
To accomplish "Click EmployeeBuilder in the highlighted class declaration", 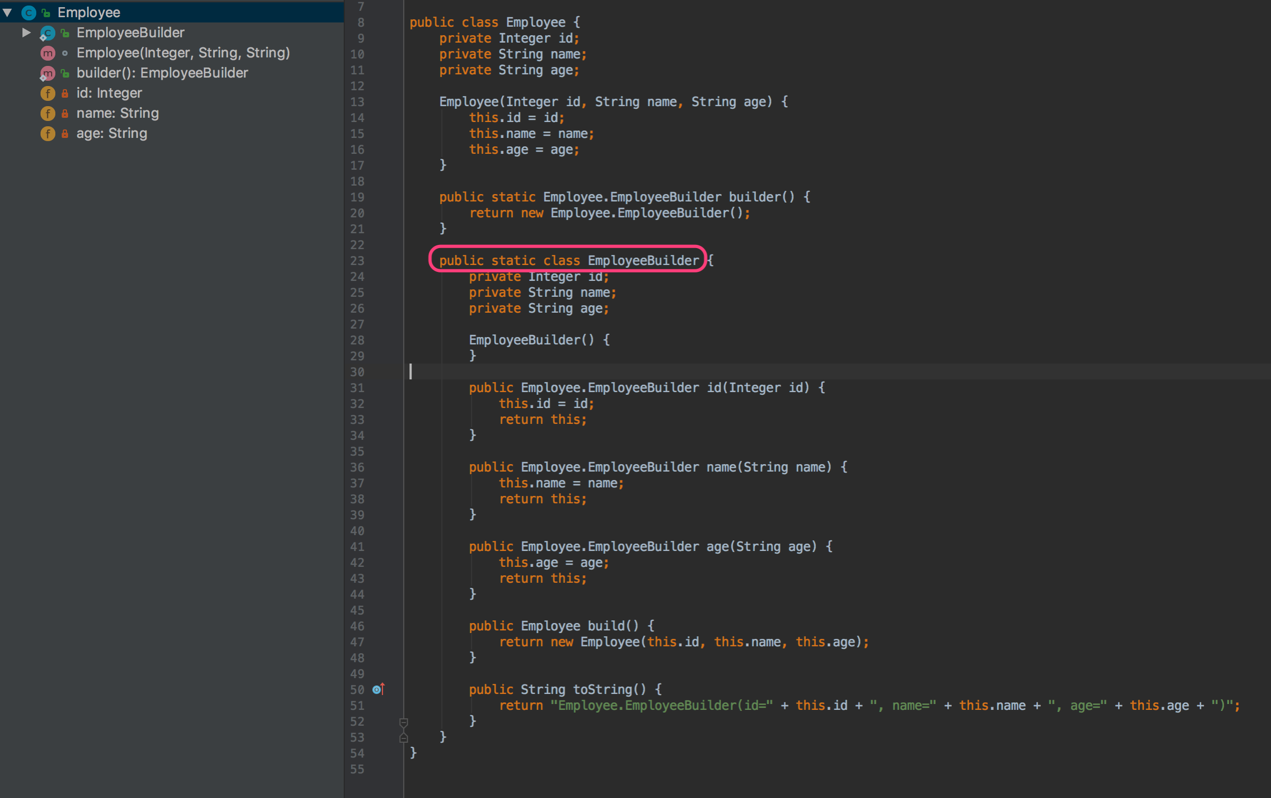I will pyautogui.click(x=643, y=261).
